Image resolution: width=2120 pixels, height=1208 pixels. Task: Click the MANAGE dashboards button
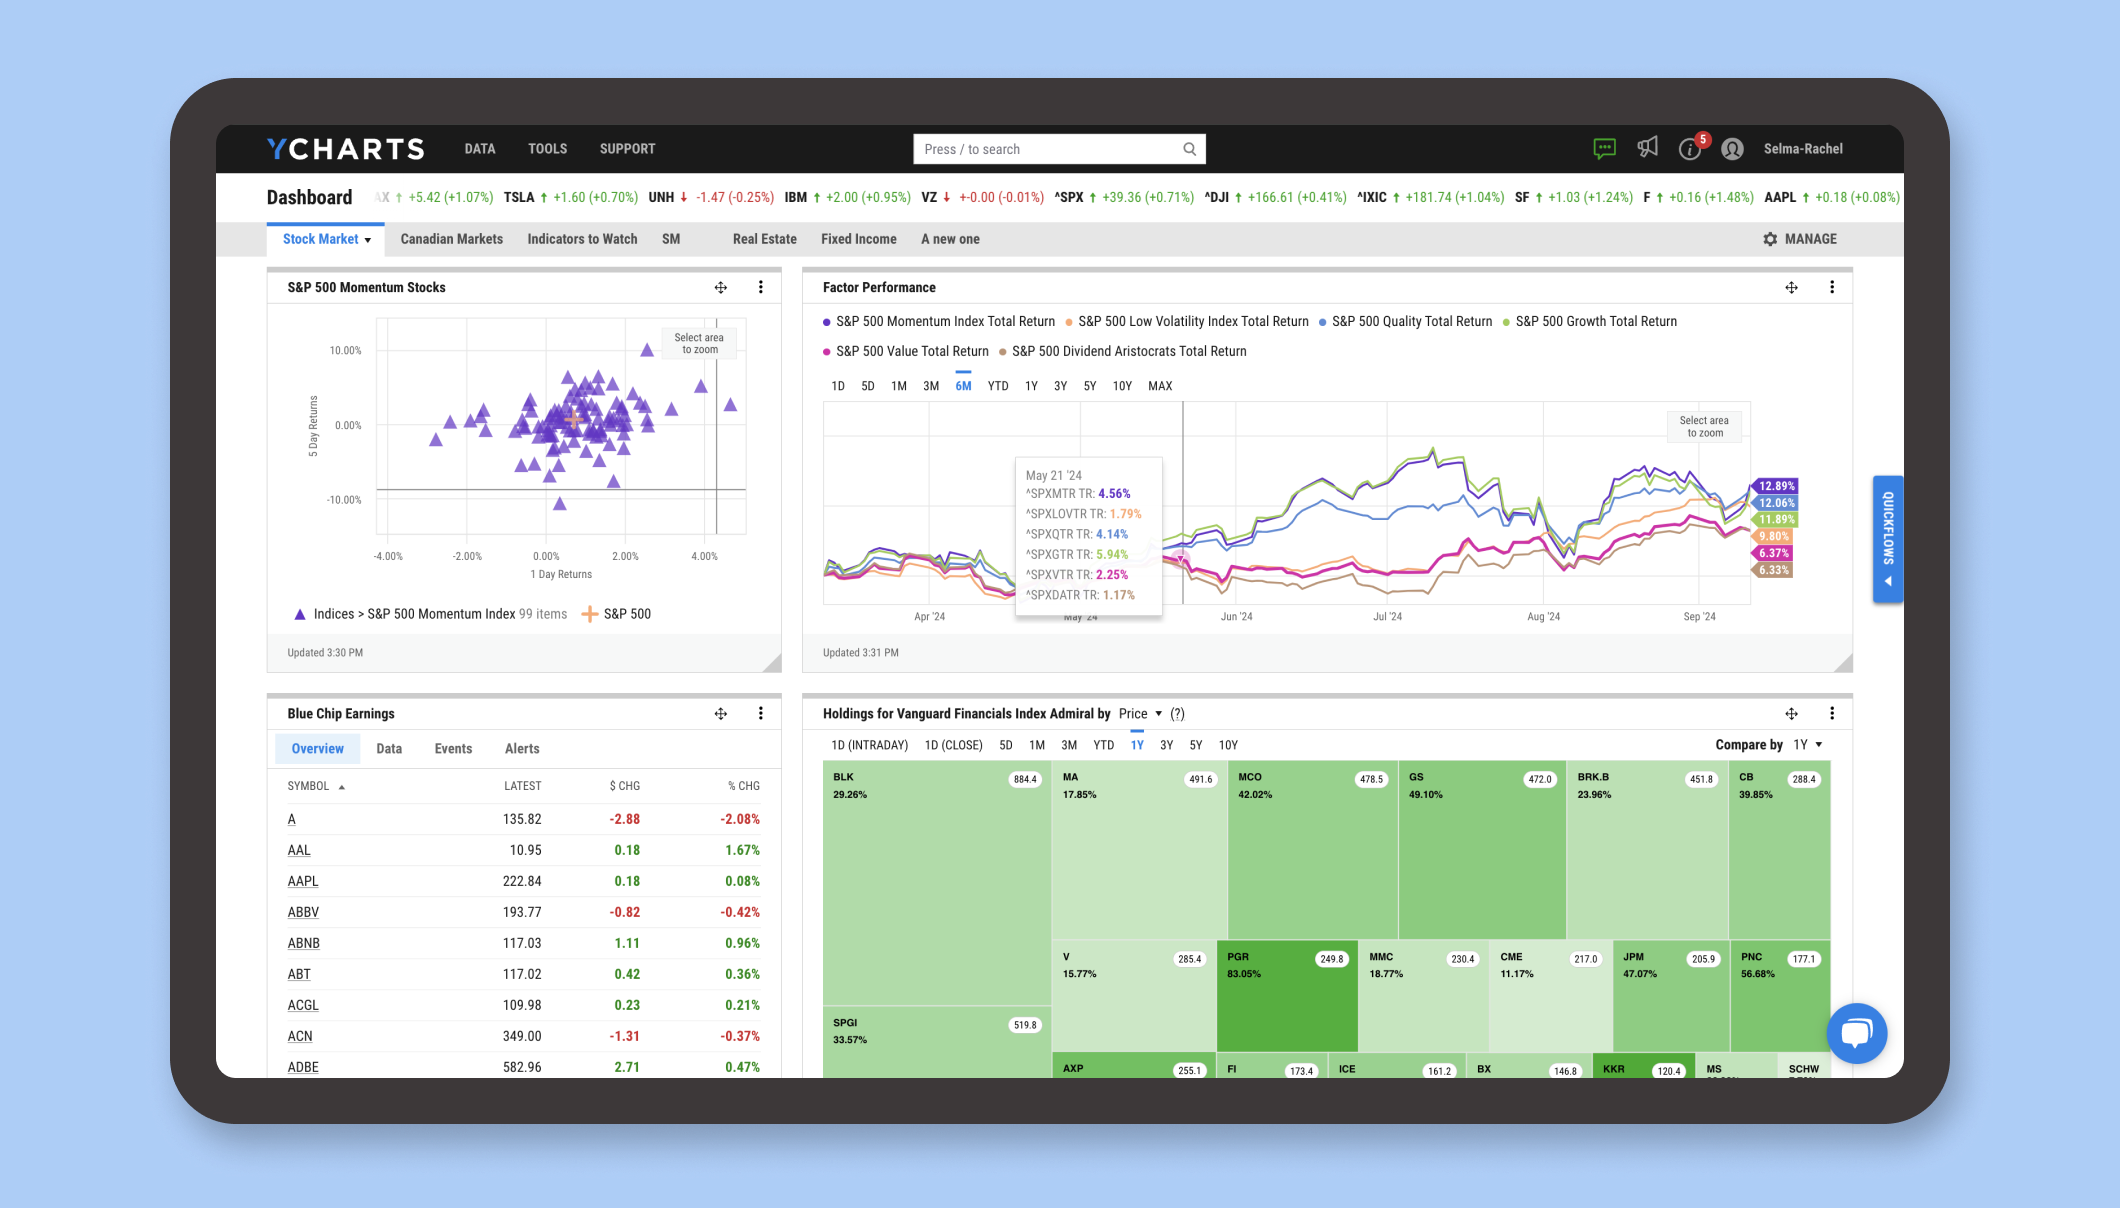pyautogui.click(x=1799, y=239)
